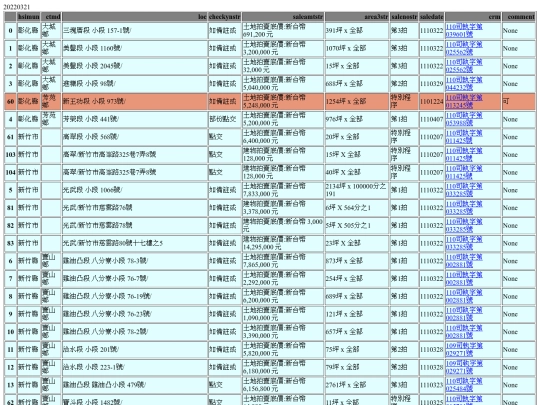Click the location cell containing 1066號
Image resolution: width=540 pixels, height=405 pixels.
pos(135,190)
